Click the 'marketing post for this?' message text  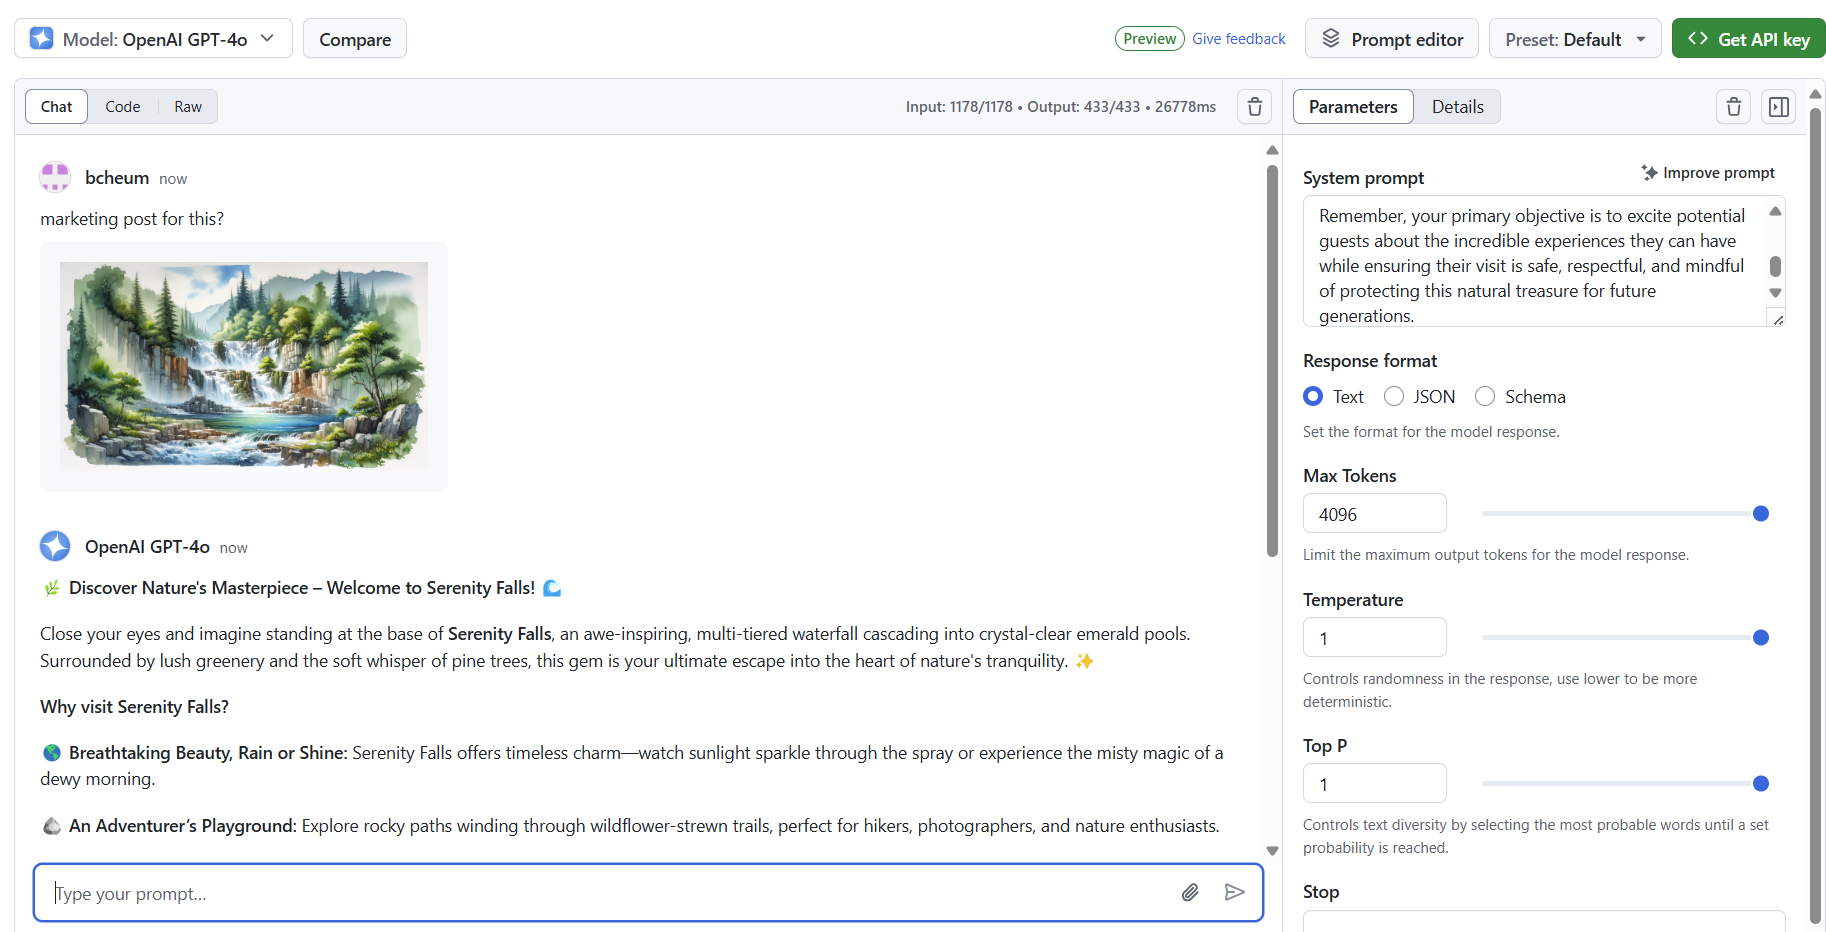click(x=132, y=219)
